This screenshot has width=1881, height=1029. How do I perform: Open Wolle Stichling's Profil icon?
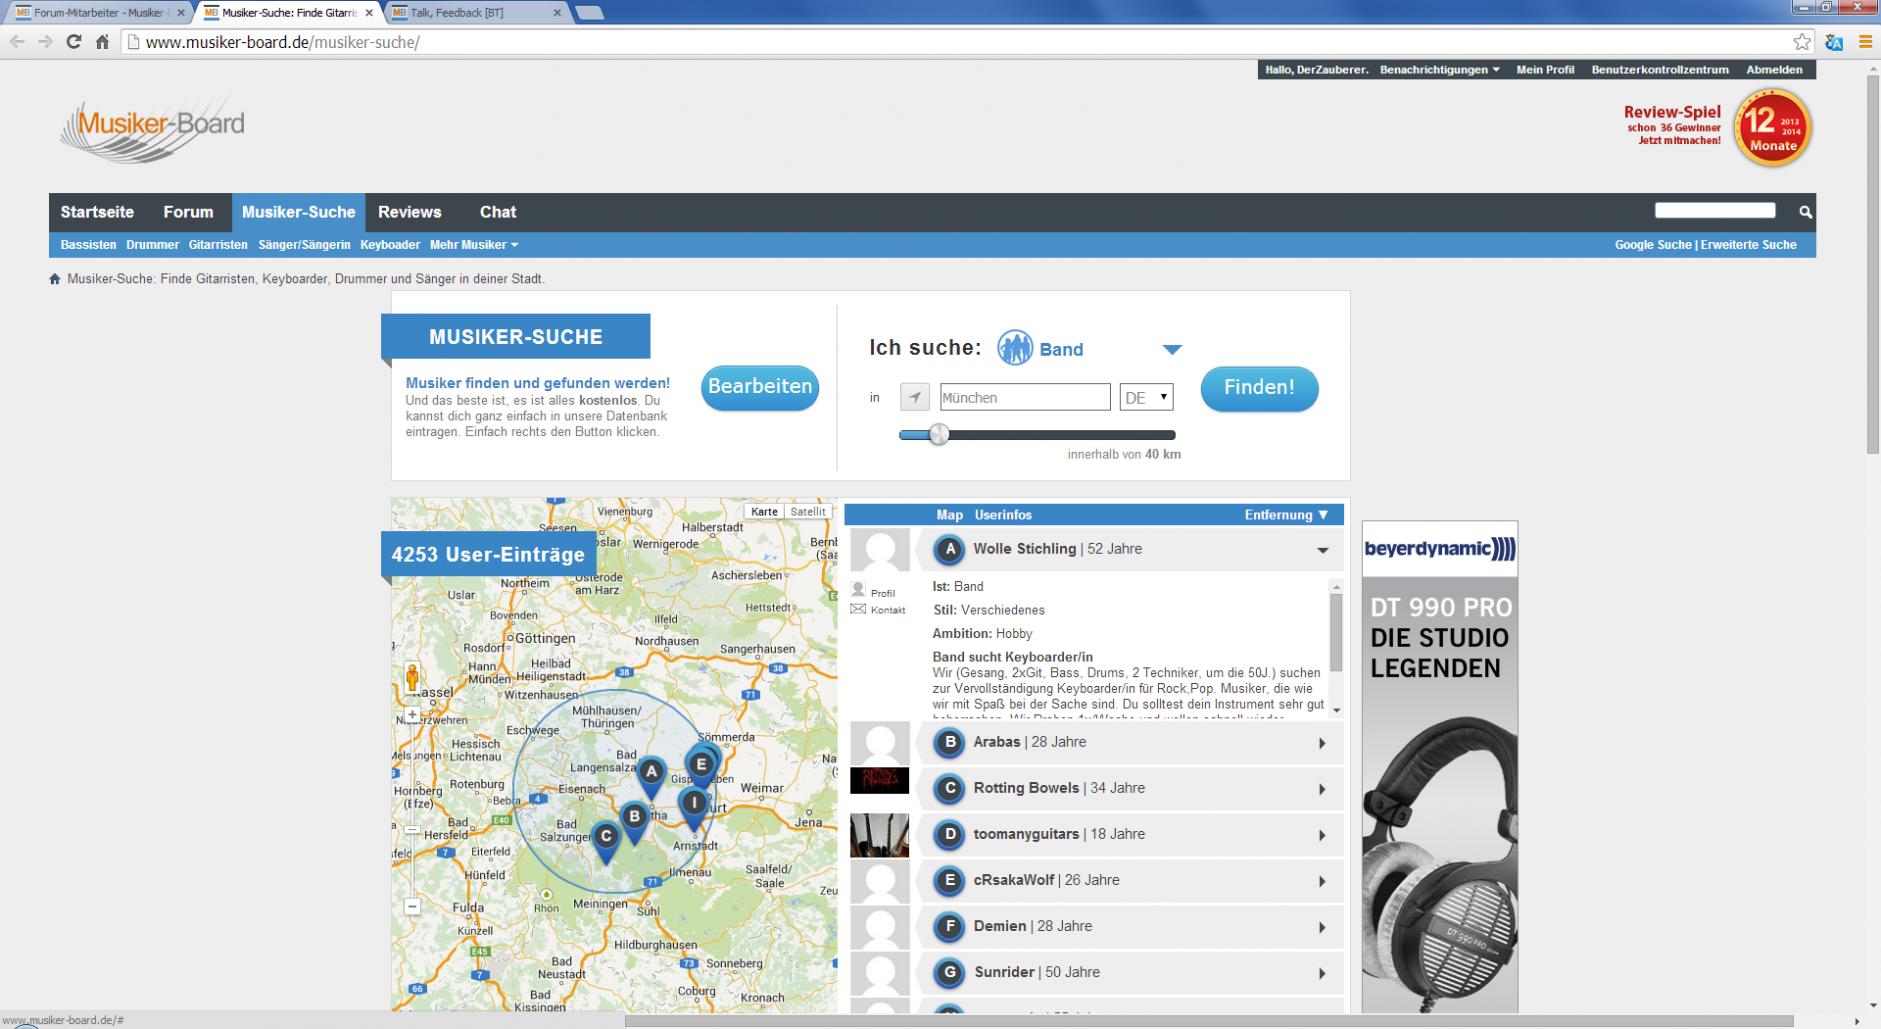pyautogui.click(x=858, y=590)
